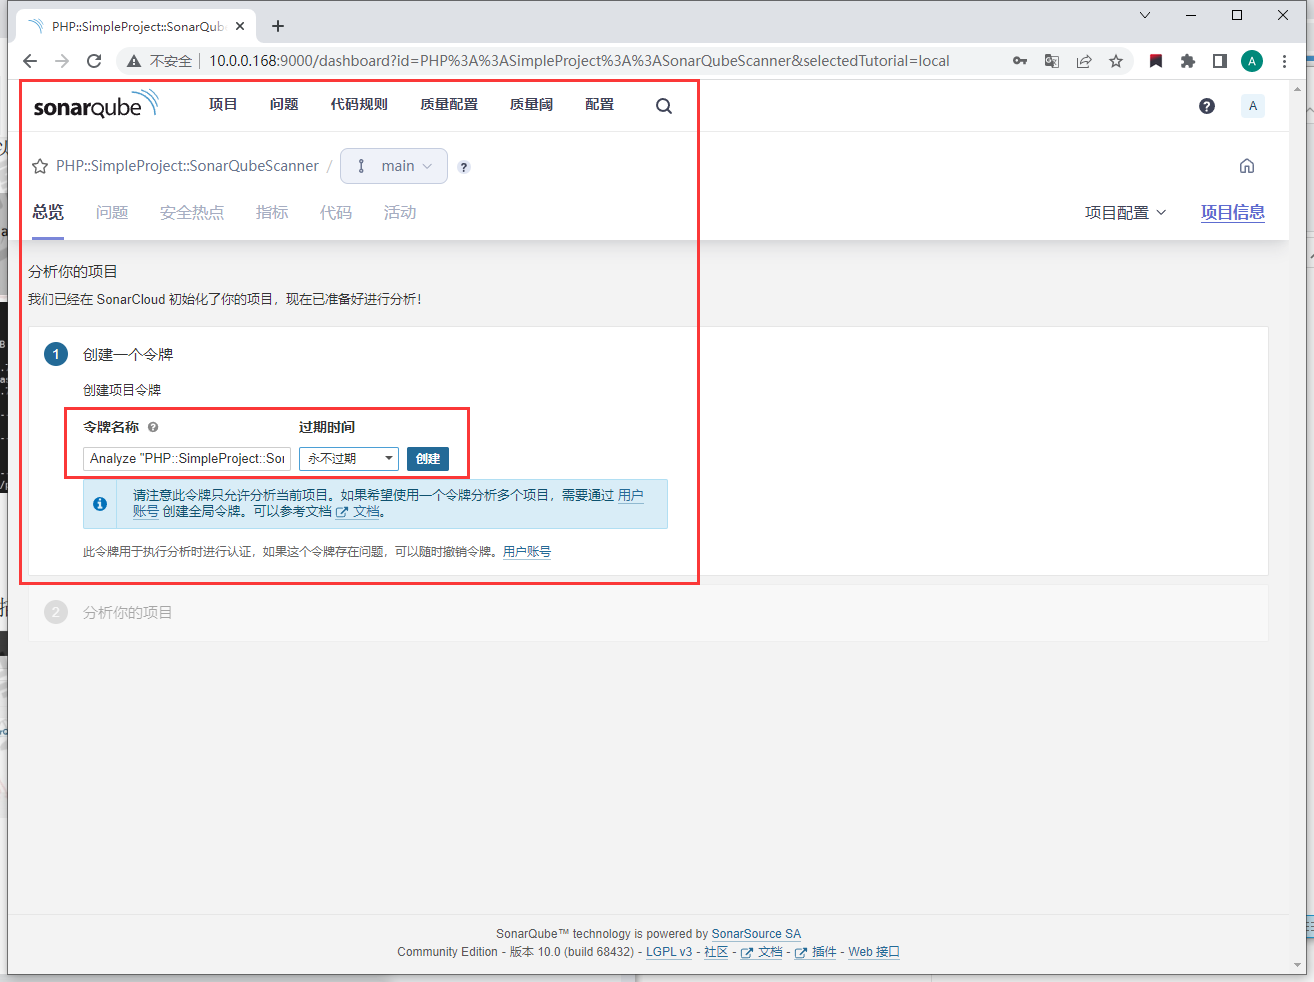Focus the 令牌名称 input field
Image resolution: width=1314 pixels, height=982 pixels.
(187, 458)
